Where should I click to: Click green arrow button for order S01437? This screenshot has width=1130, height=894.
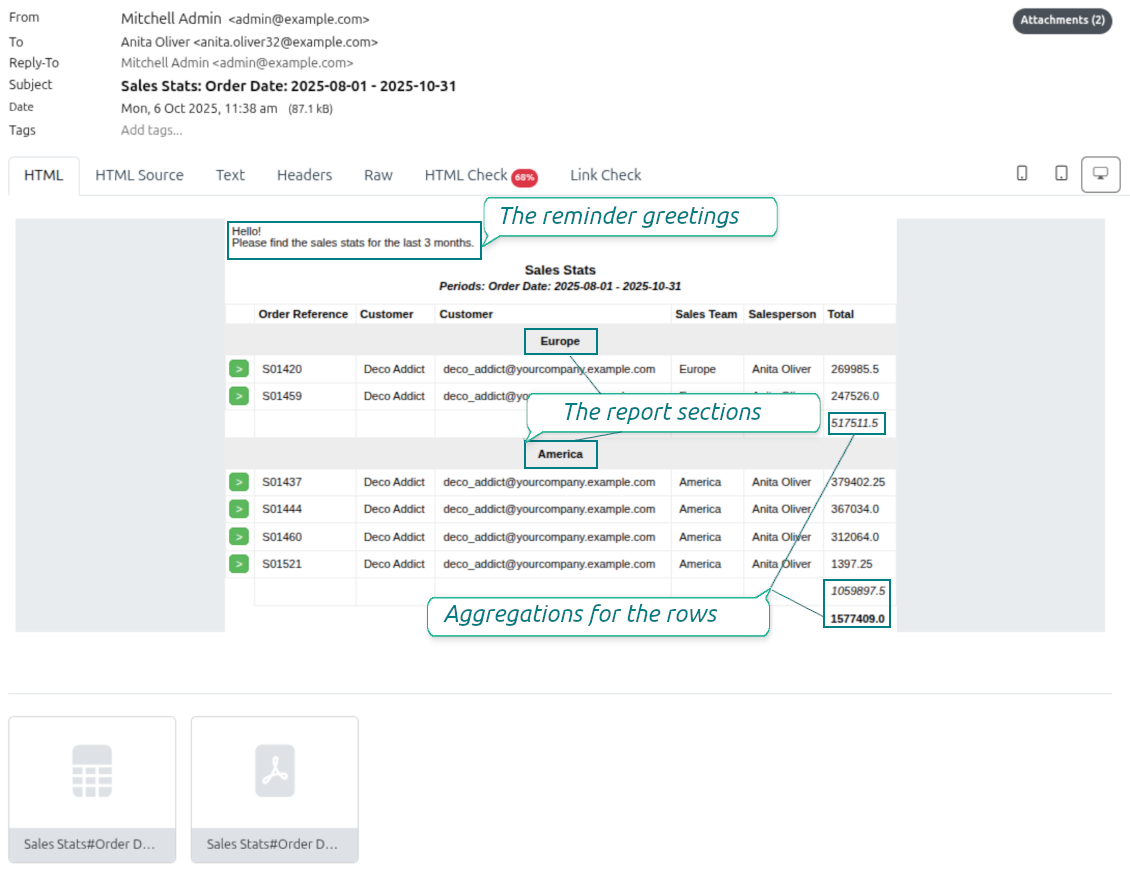tap(238, 482)
